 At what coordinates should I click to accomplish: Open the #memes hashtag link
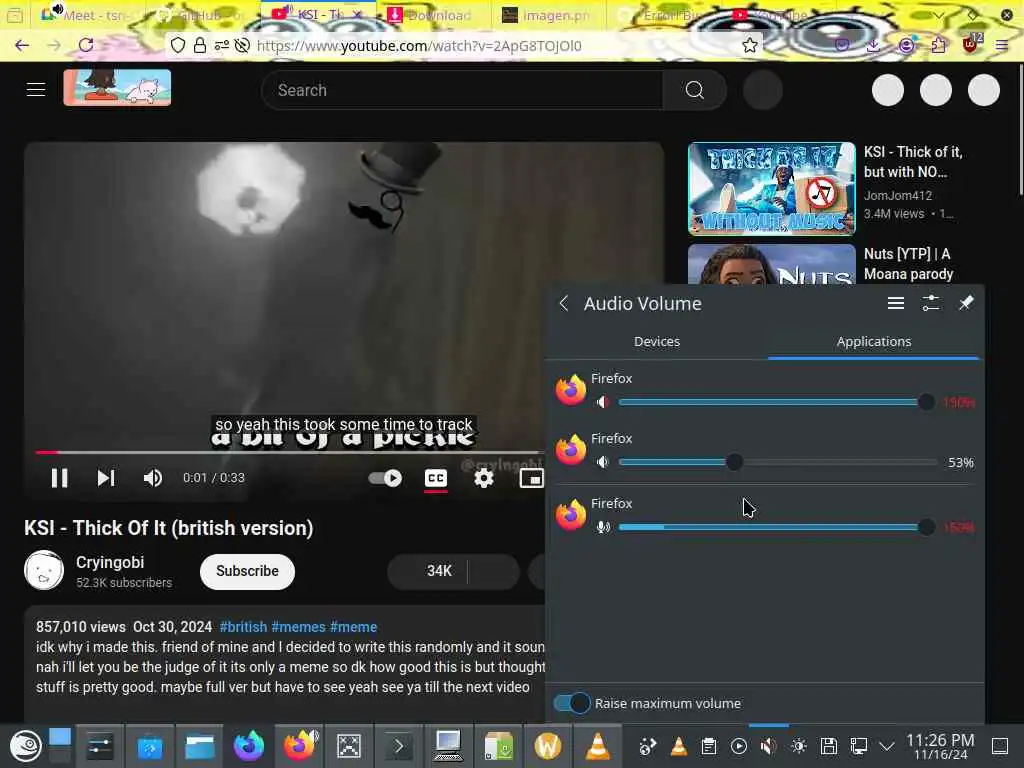point(298,627)
